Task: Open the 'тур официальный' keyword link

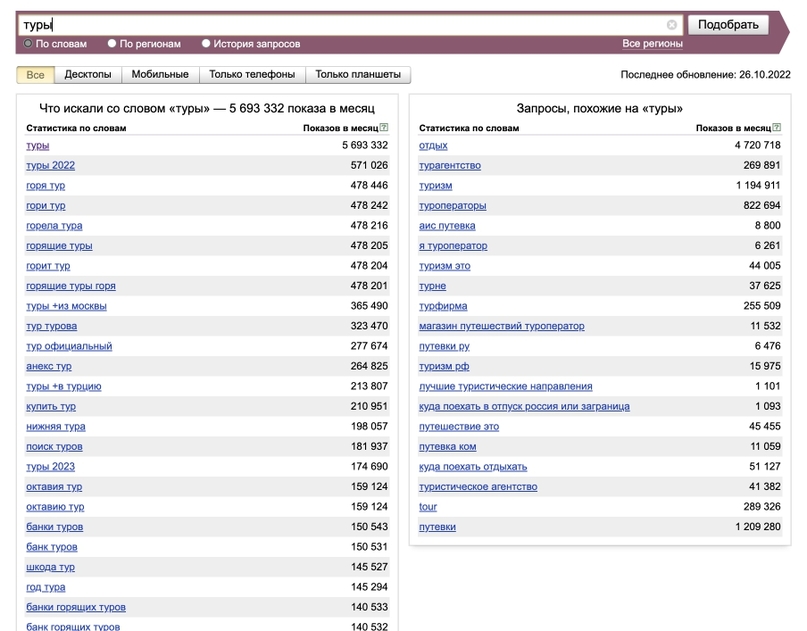Action: point(69,346)
